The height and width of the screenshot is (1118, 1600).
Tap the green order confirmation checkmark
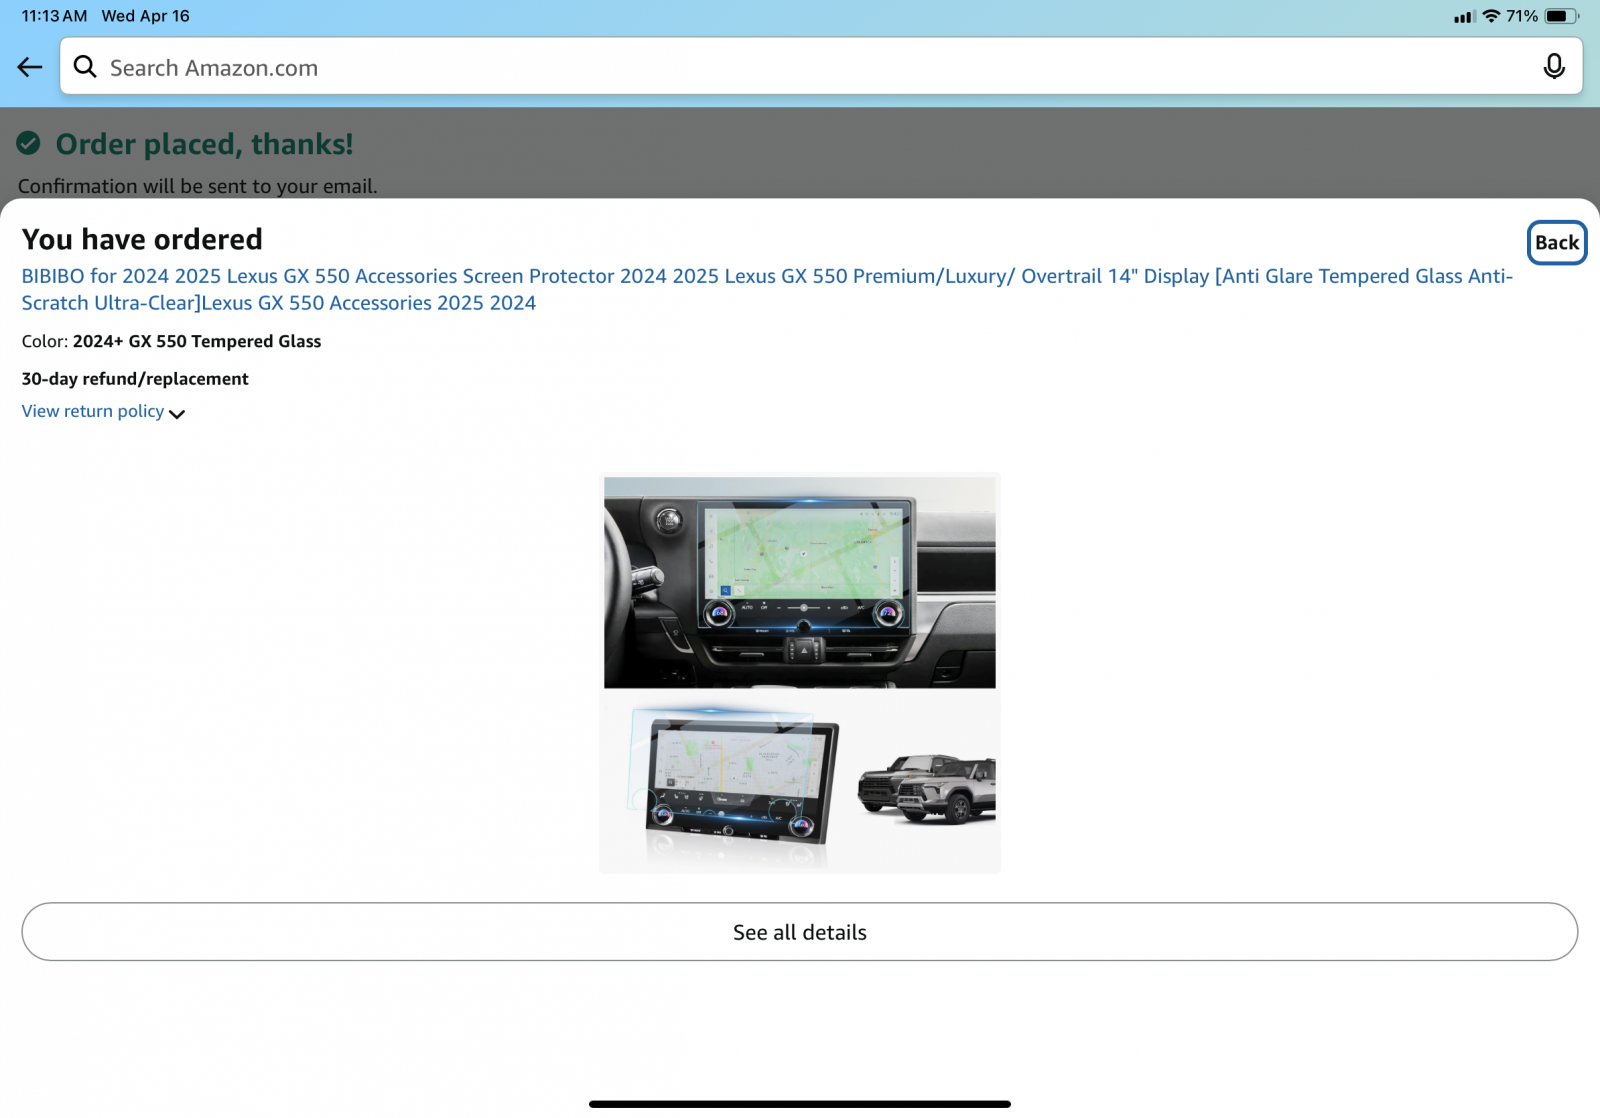29,143
